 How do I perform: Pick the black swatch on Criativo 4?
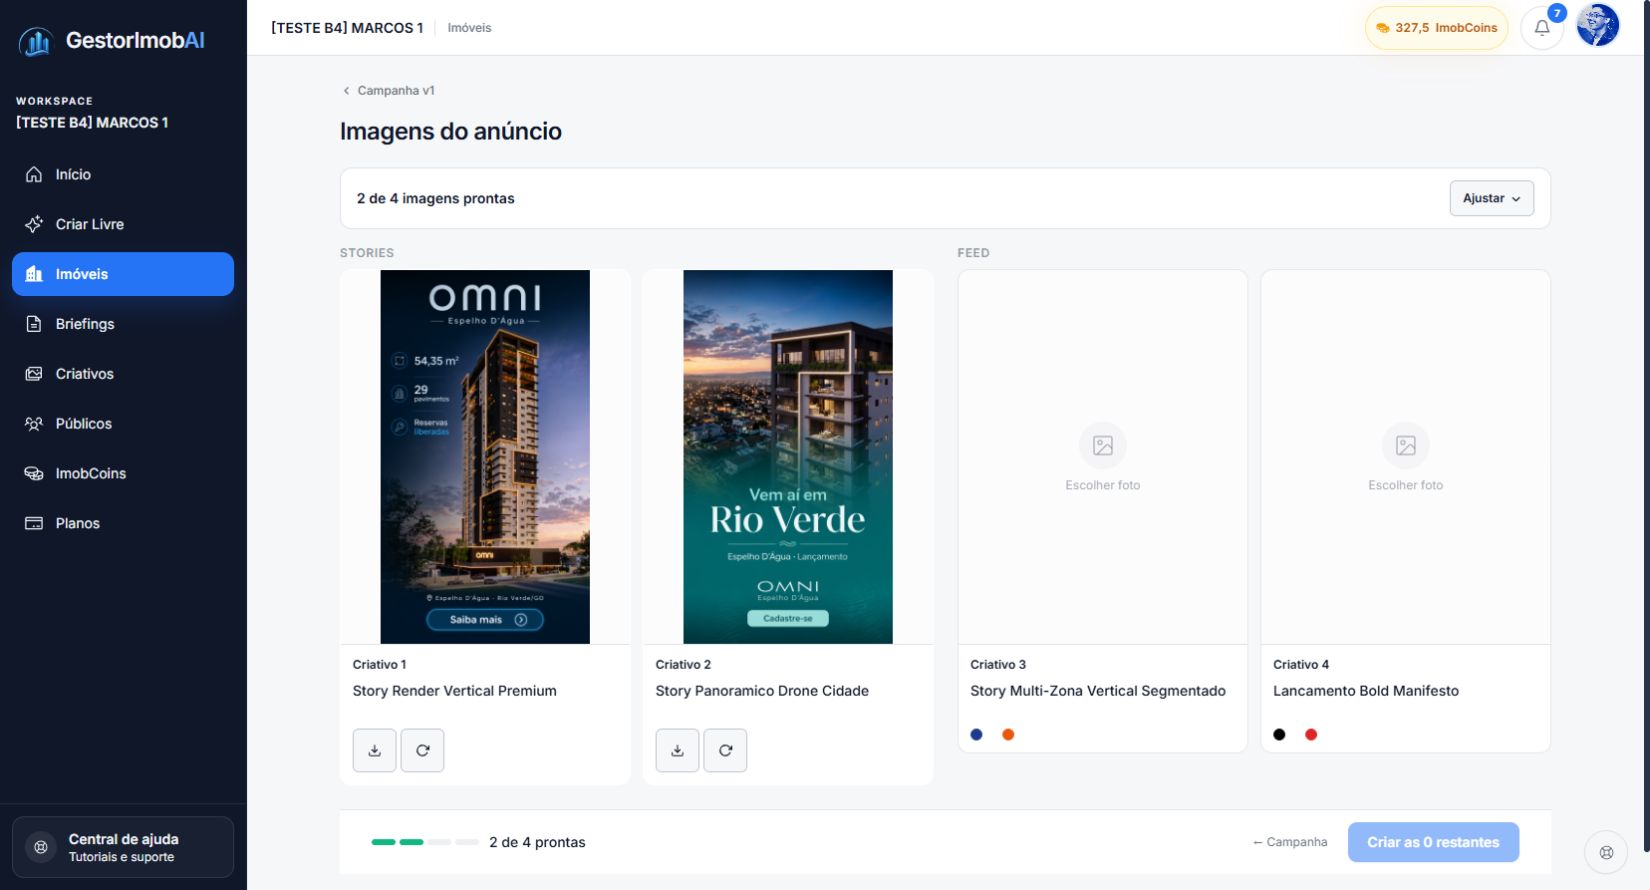click(x=1280, y=735)
